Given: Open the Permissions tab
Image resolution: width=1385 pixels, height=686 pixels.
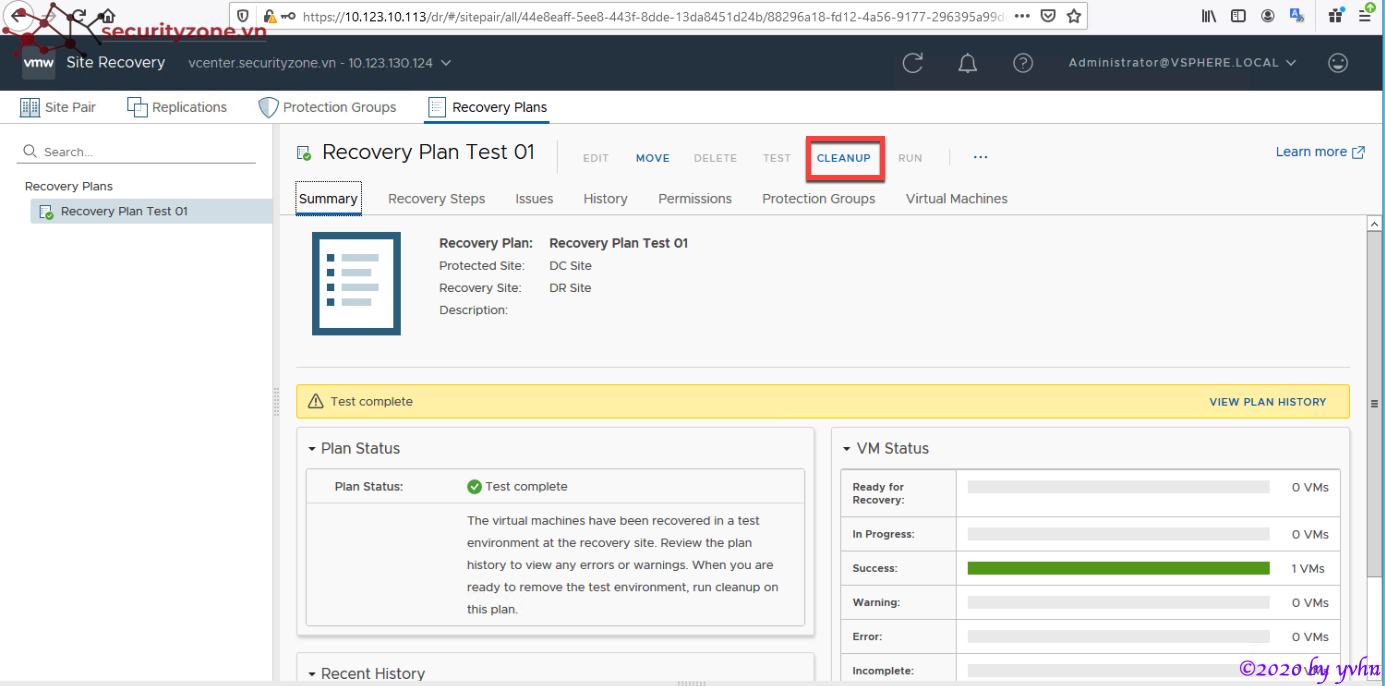Looking at the screenshot, I should 695,198.
